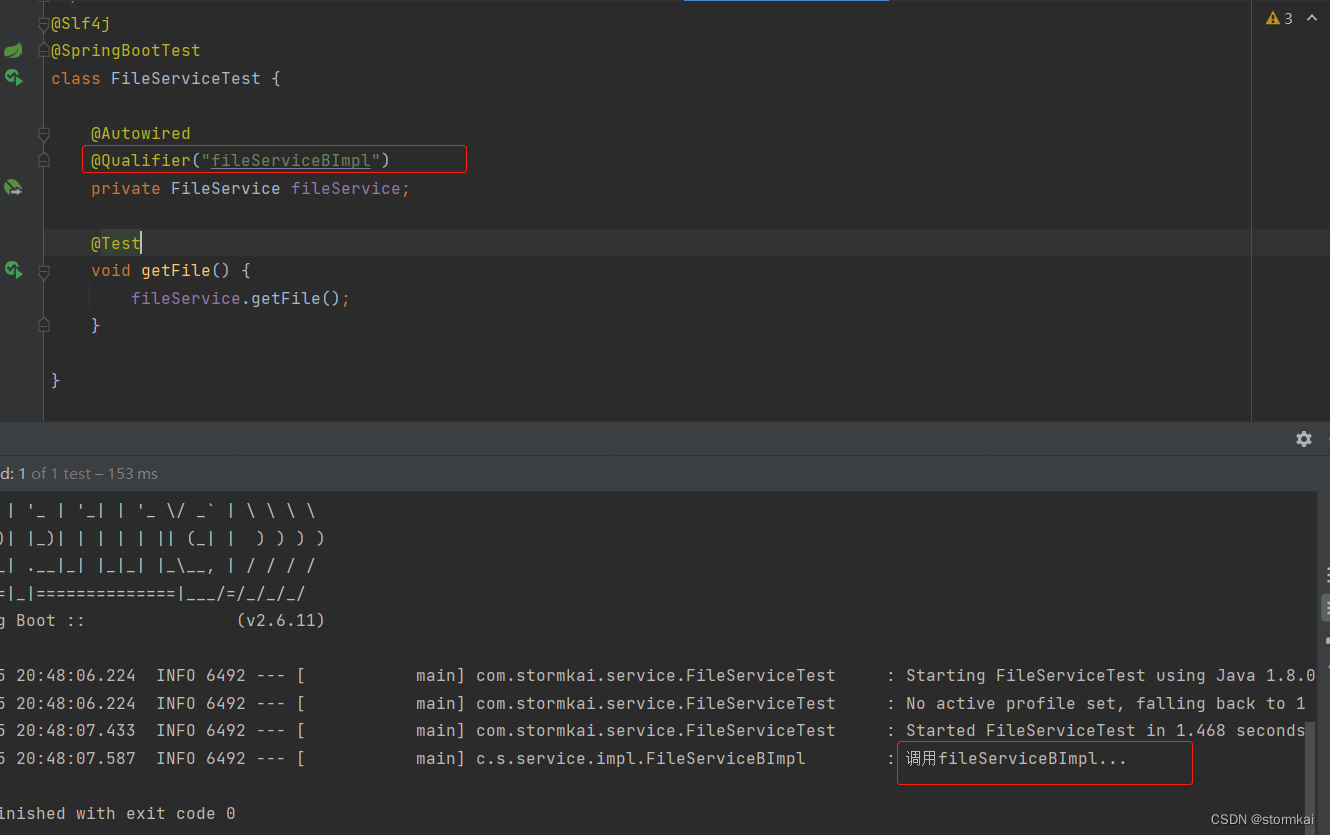
Task: Place cursor on @Test annotation
Action: [x=116, y=243]
